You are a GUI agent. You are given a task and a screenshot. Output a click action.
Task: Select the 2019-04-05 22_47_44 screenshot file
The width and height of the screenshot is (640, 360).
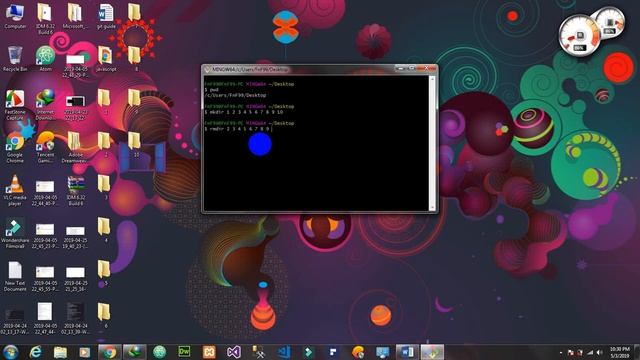coord(45,319)
